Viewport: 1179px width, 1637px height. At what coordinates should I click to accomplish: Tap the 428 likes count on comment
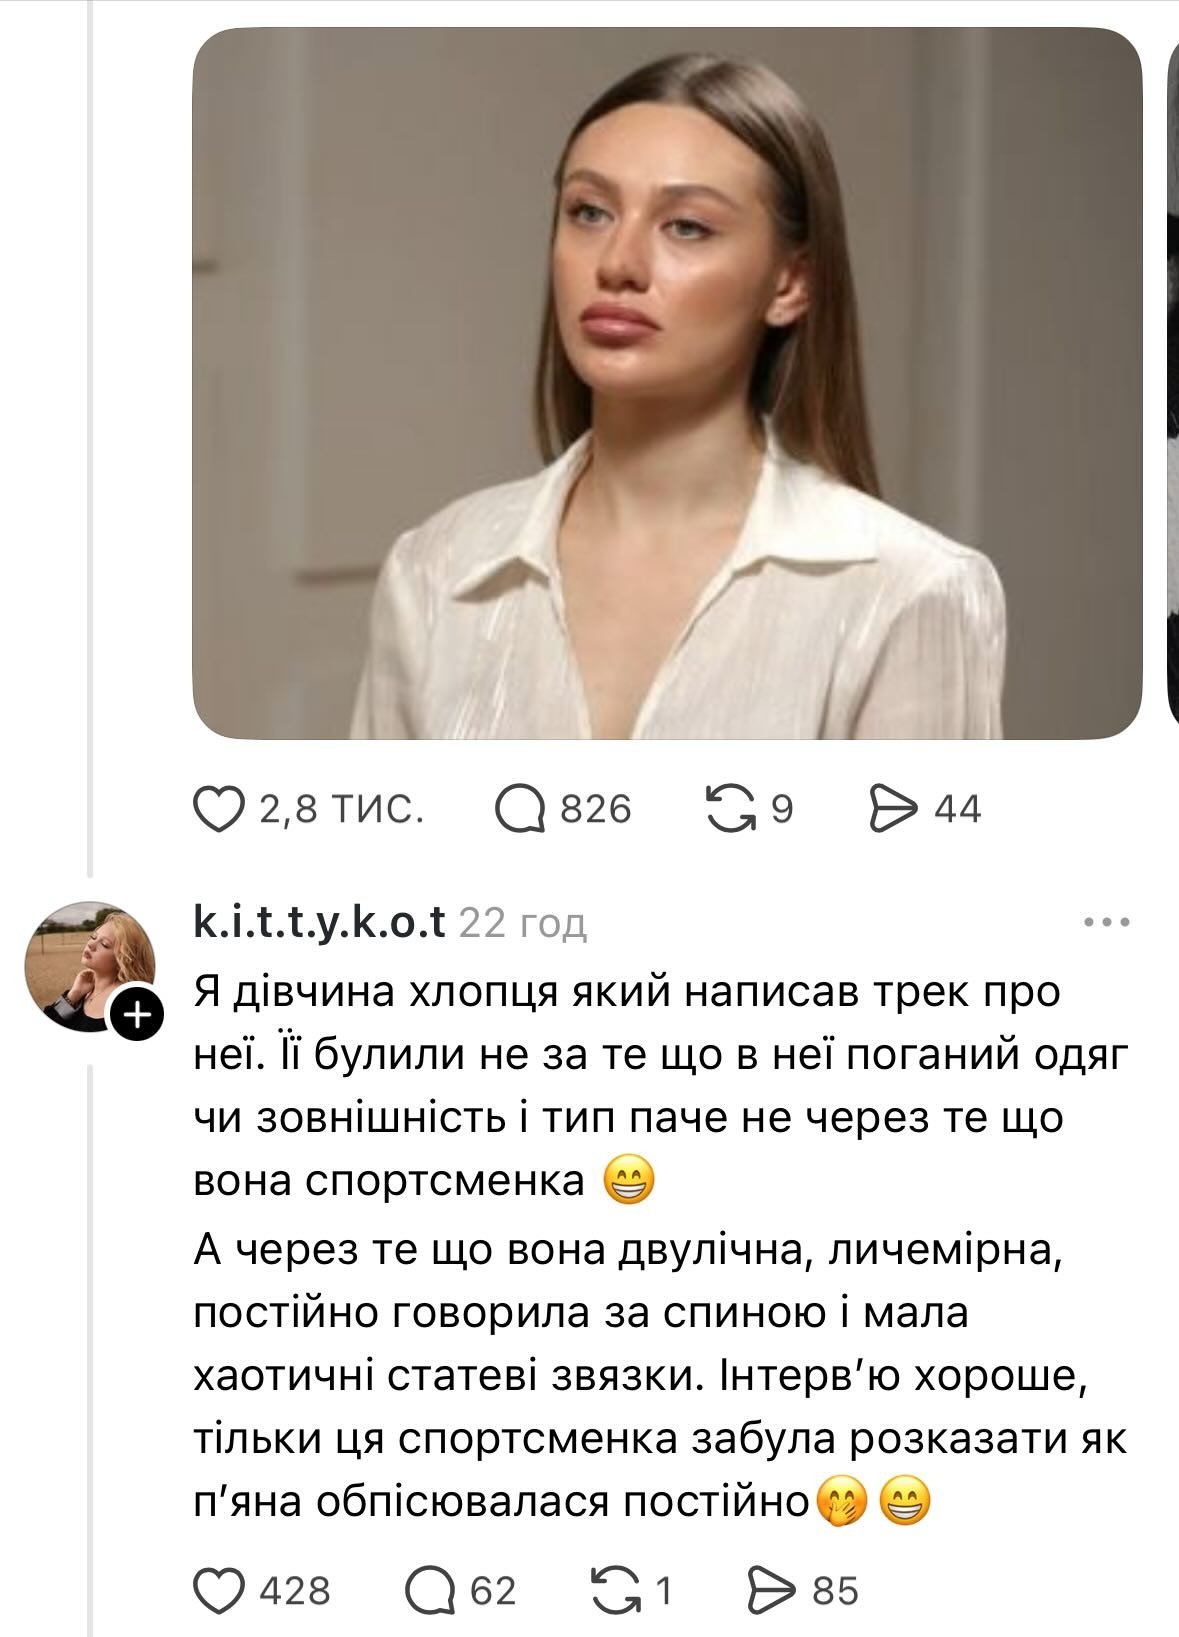tap(295, 1590)
